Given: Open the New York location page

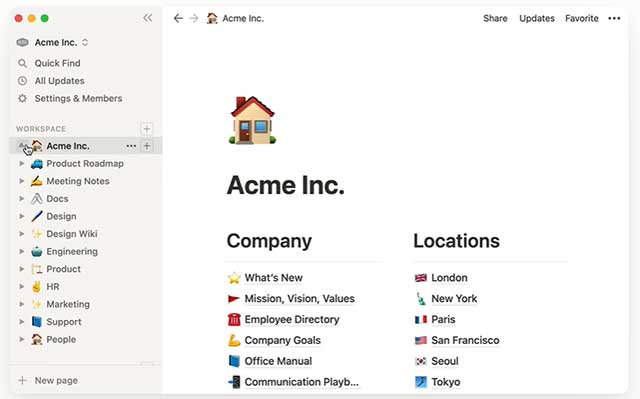Looking at the screenshot, I should 454,299.
